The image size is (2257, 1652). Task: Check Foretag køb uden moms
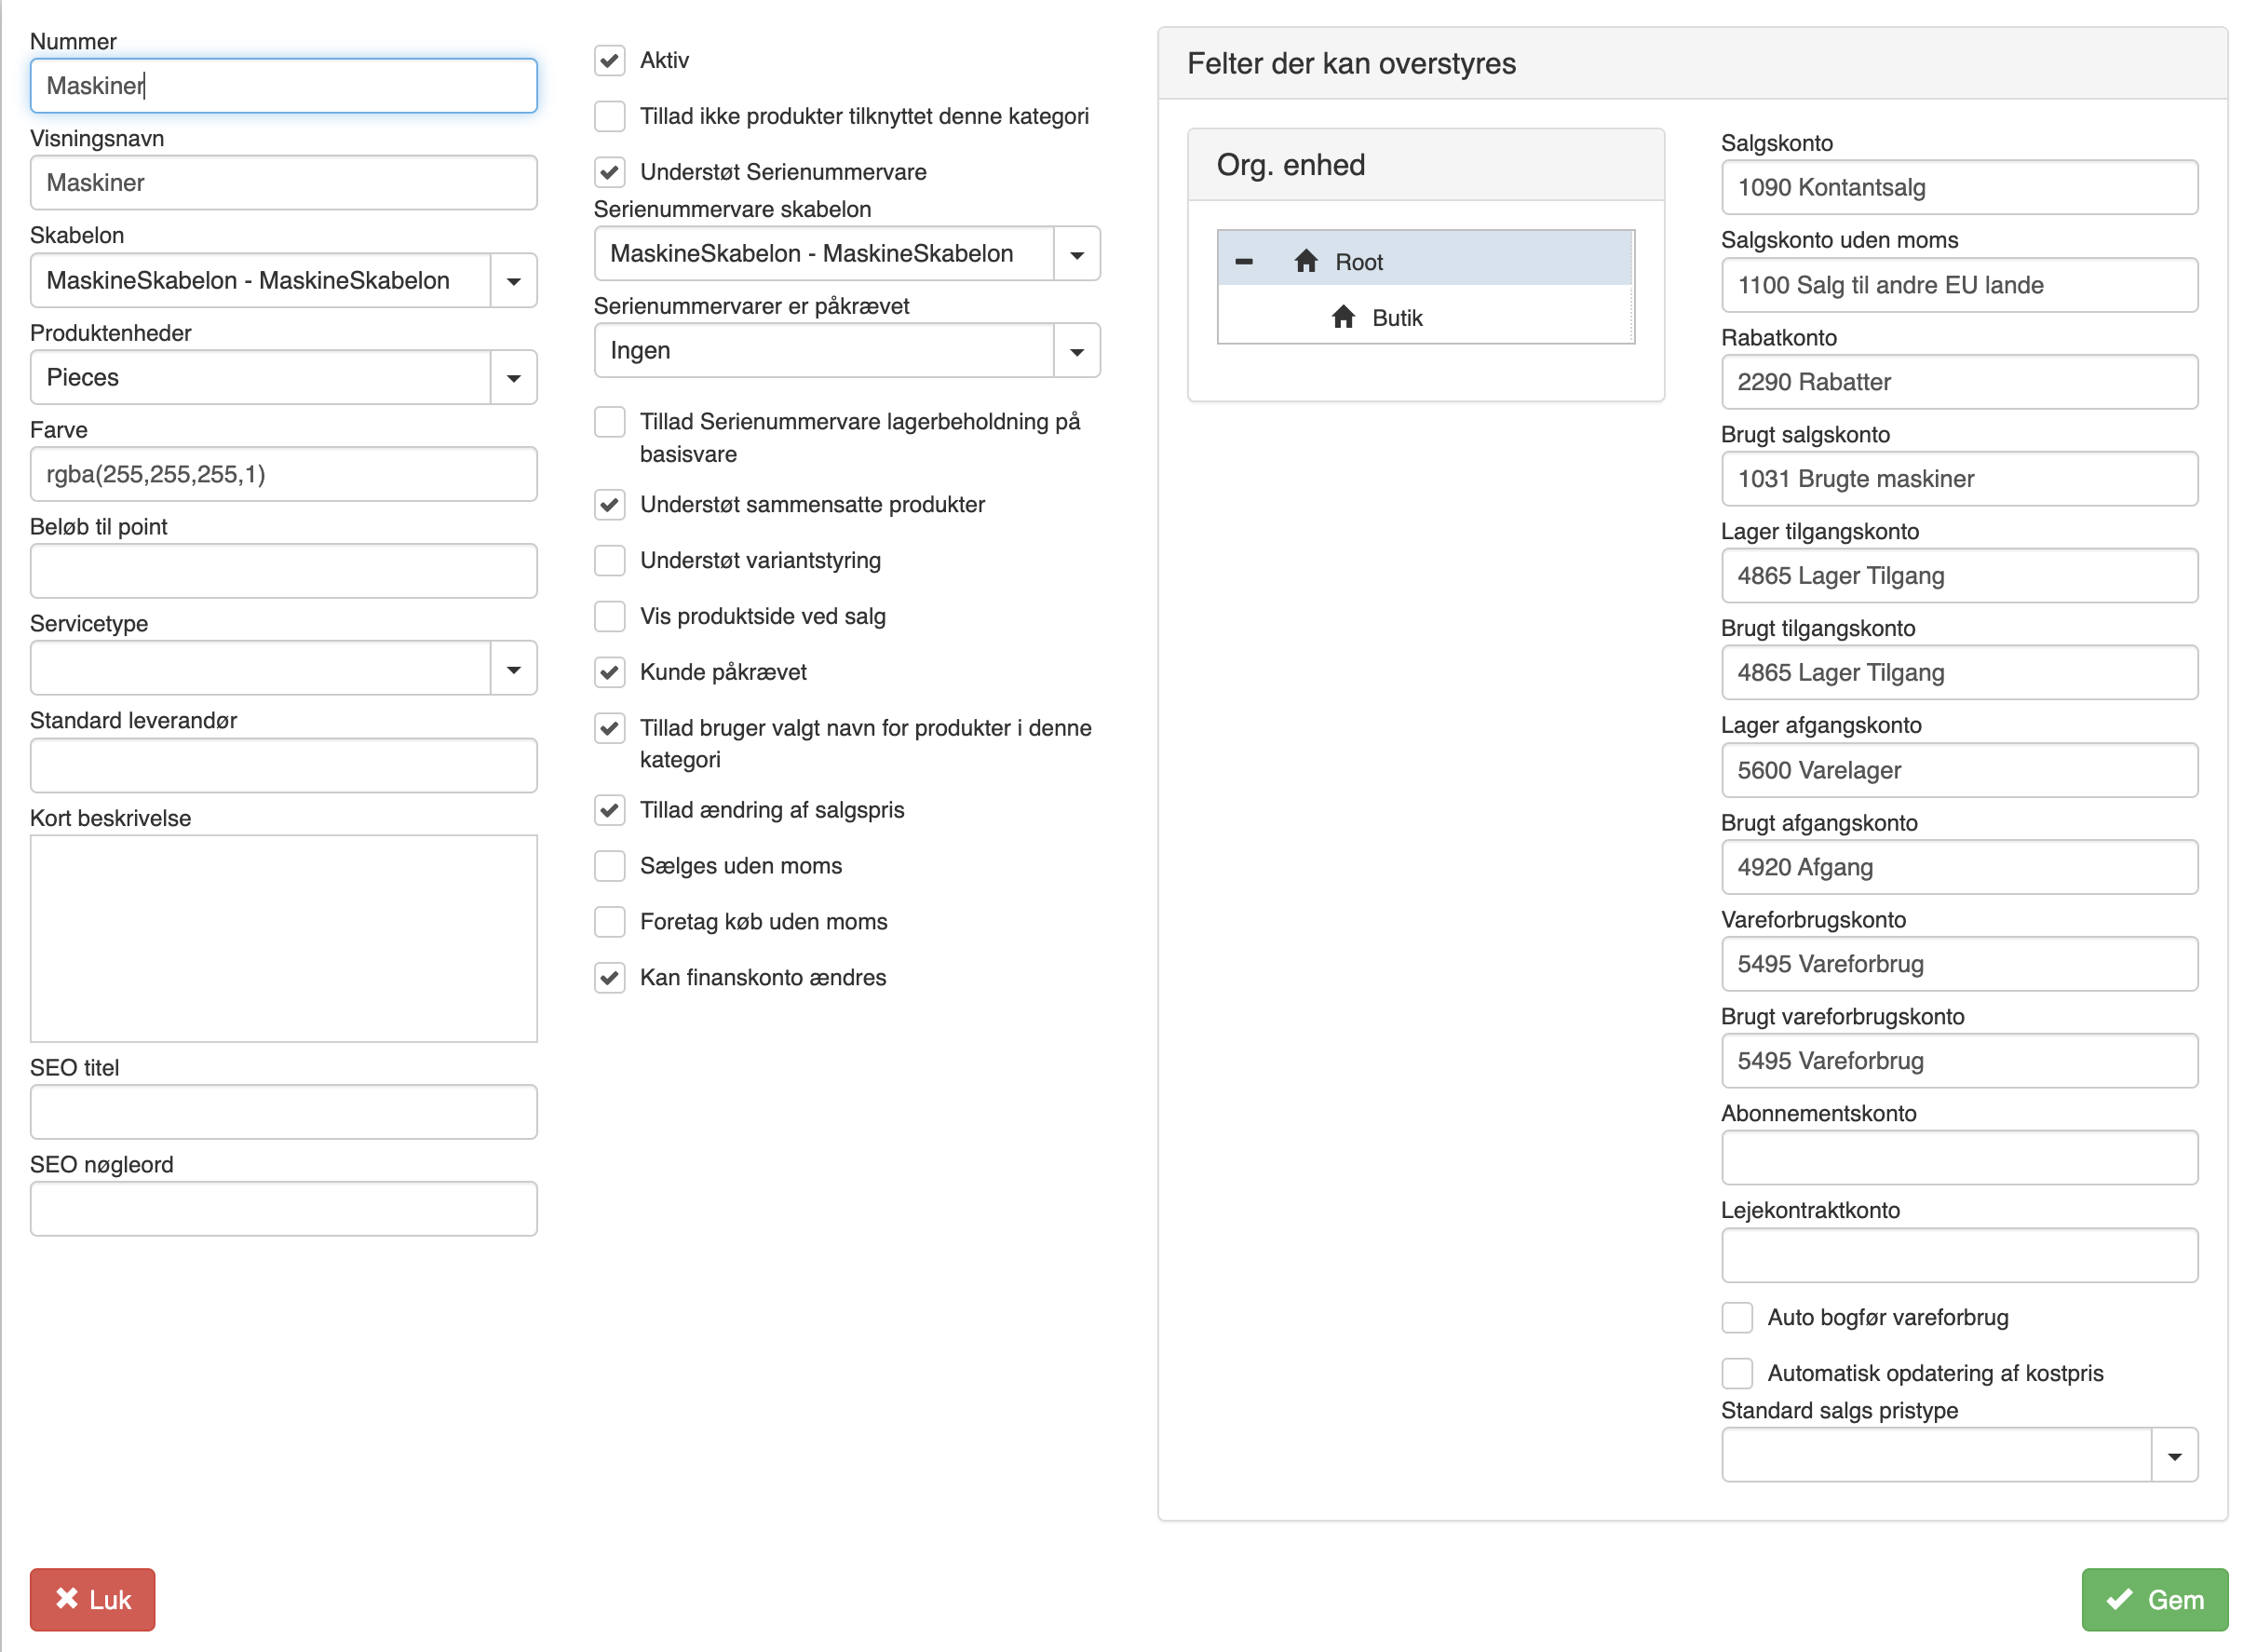[610, 922]
